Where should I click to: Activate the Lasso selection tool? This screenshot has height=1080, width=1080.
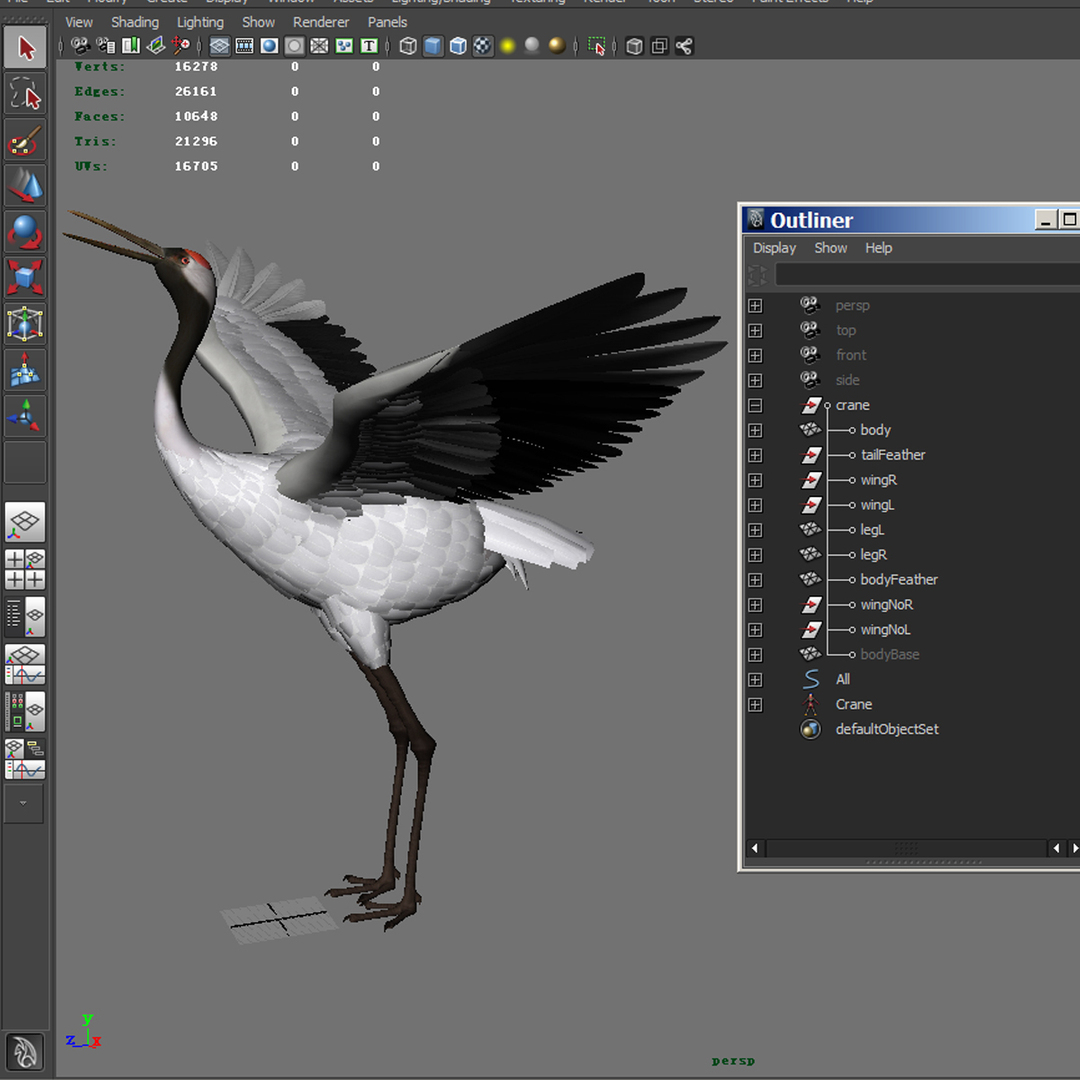click(x=25, y=94)
